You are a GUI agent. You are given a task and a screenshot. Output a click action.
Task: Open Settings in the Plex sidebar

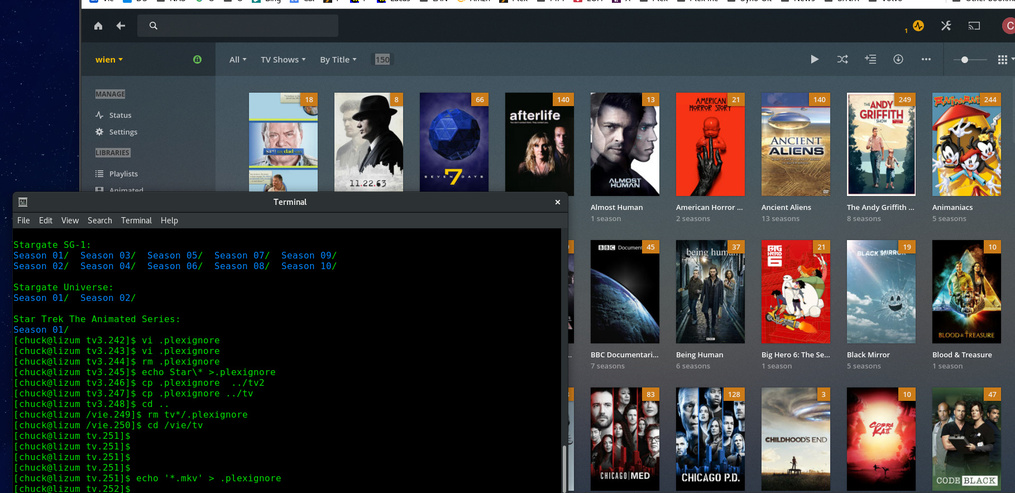[123, 132]
